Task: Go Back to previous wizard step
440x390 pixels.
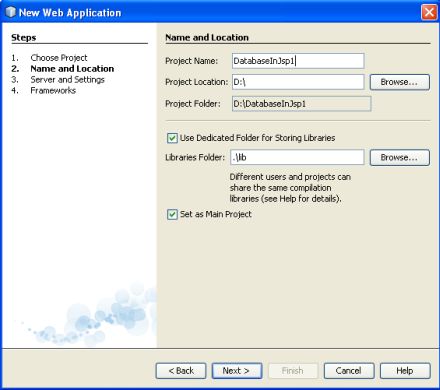Action: 181,371
